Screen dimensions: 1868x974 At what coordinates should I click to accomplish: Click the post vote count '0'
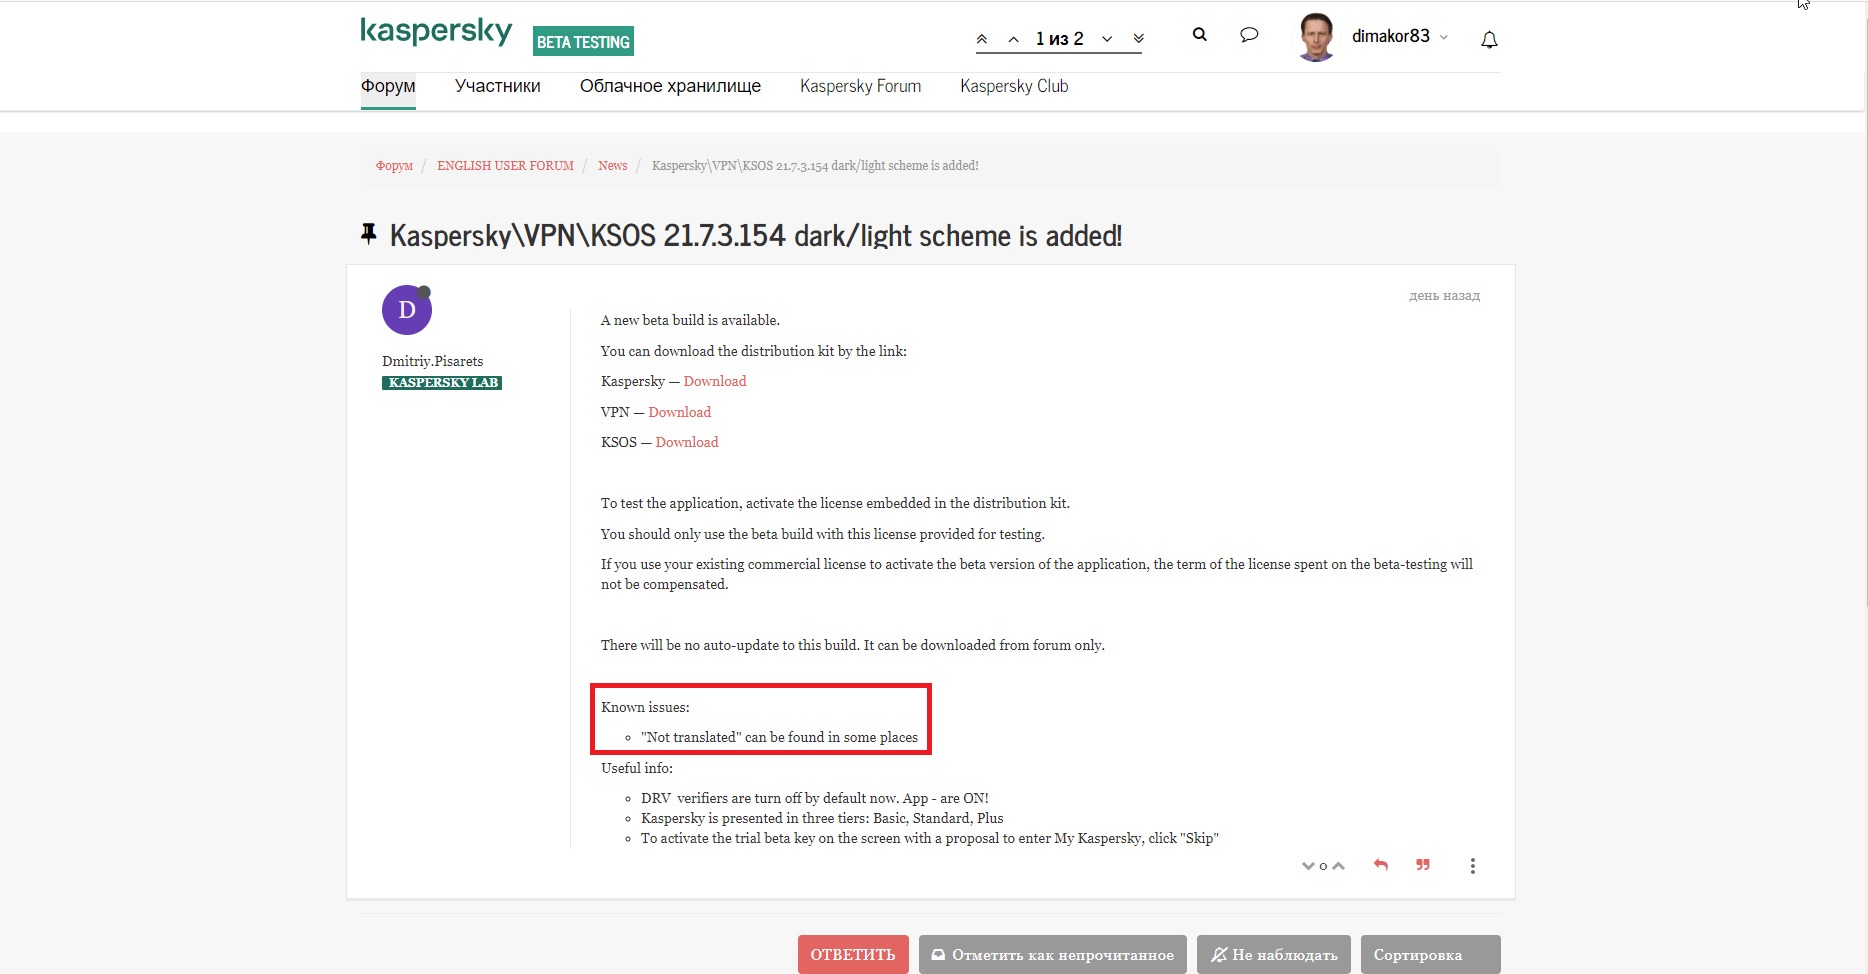click(x=1323, y=866)
